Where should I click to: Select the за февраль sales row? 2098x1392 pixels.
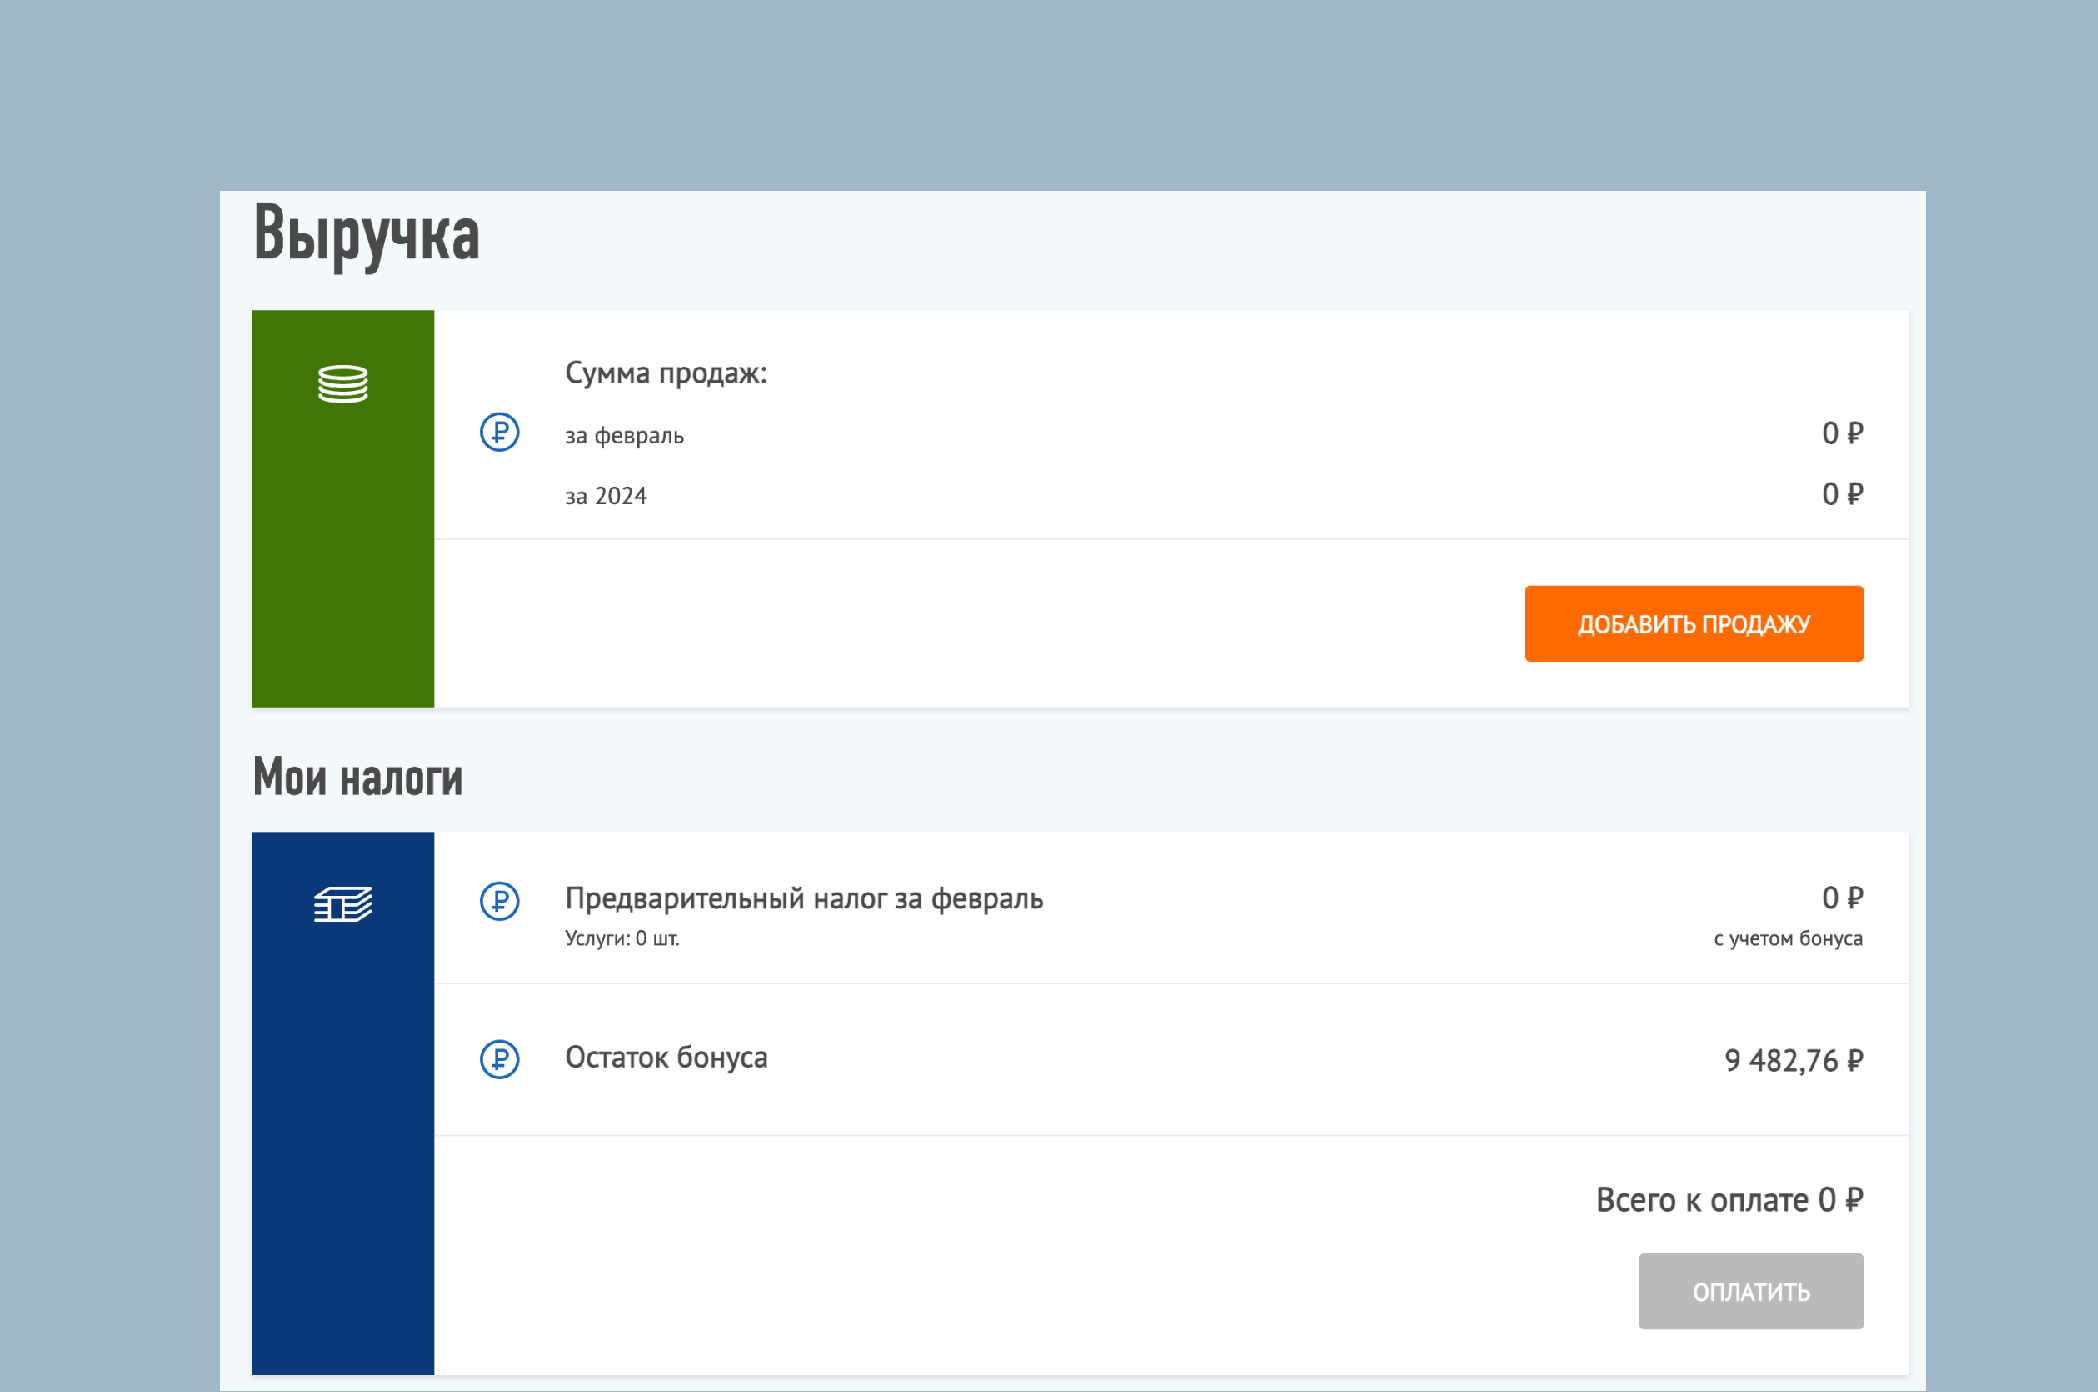(624, 436)
